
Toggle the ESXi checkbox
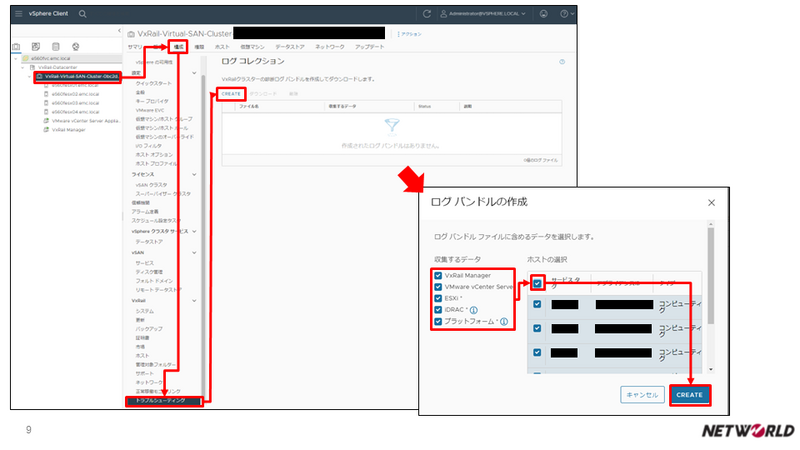pyautogui.click(x=438, y=298)
